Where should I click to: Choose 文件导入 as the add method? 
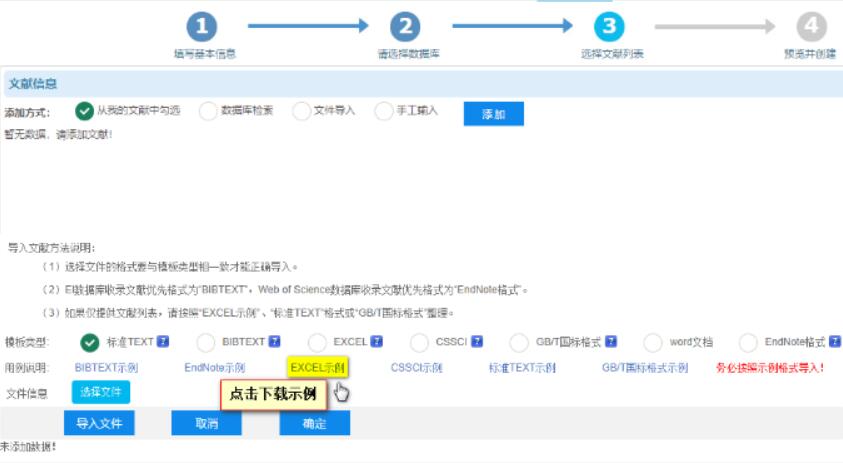(x=301, y=111)
